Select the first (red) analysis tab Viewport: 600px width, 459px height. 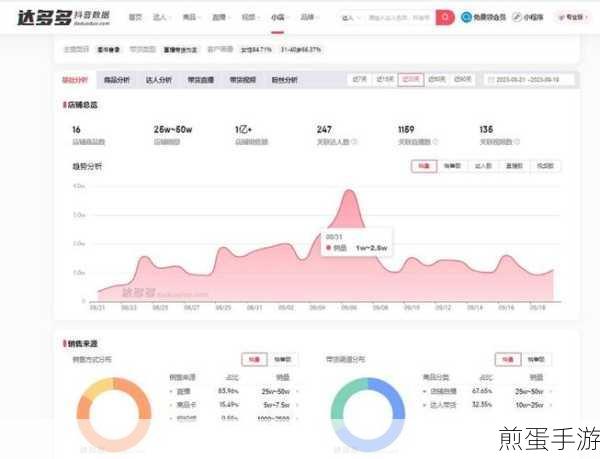coord(75,80)
